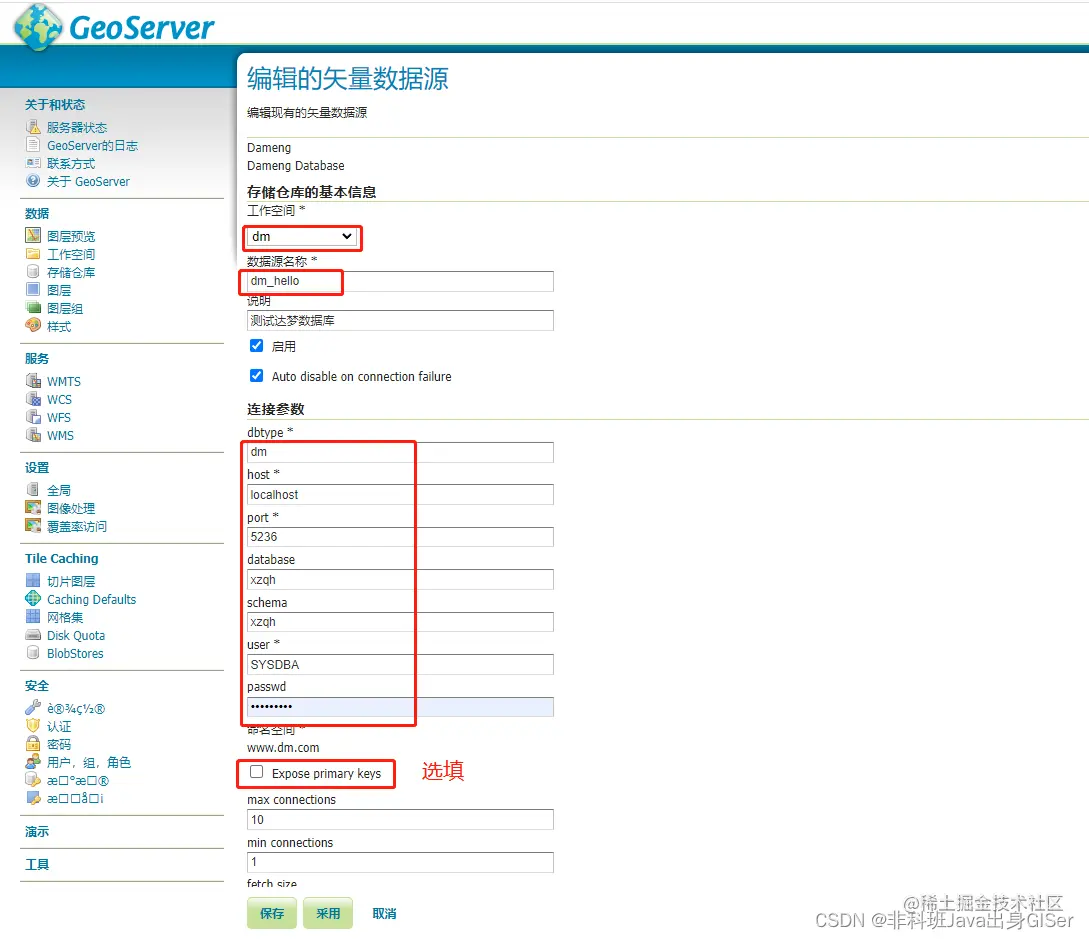Click the 保存 save button

tap(272, 913)
